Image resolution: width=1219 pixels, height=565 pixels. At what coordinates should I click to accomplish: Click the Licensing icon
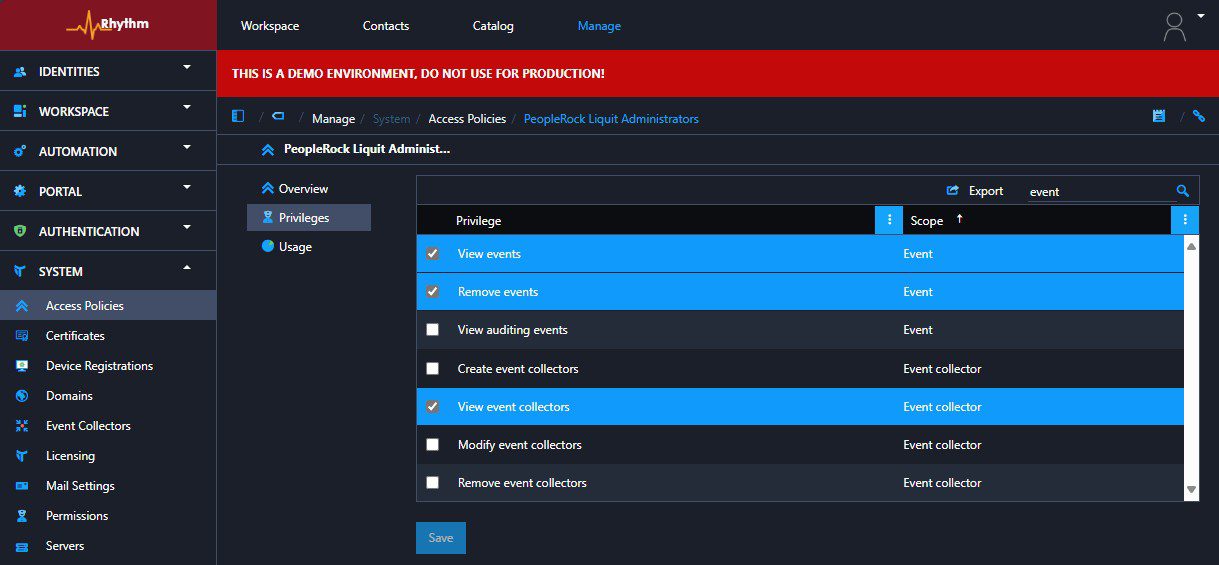(x=22, y=456)
